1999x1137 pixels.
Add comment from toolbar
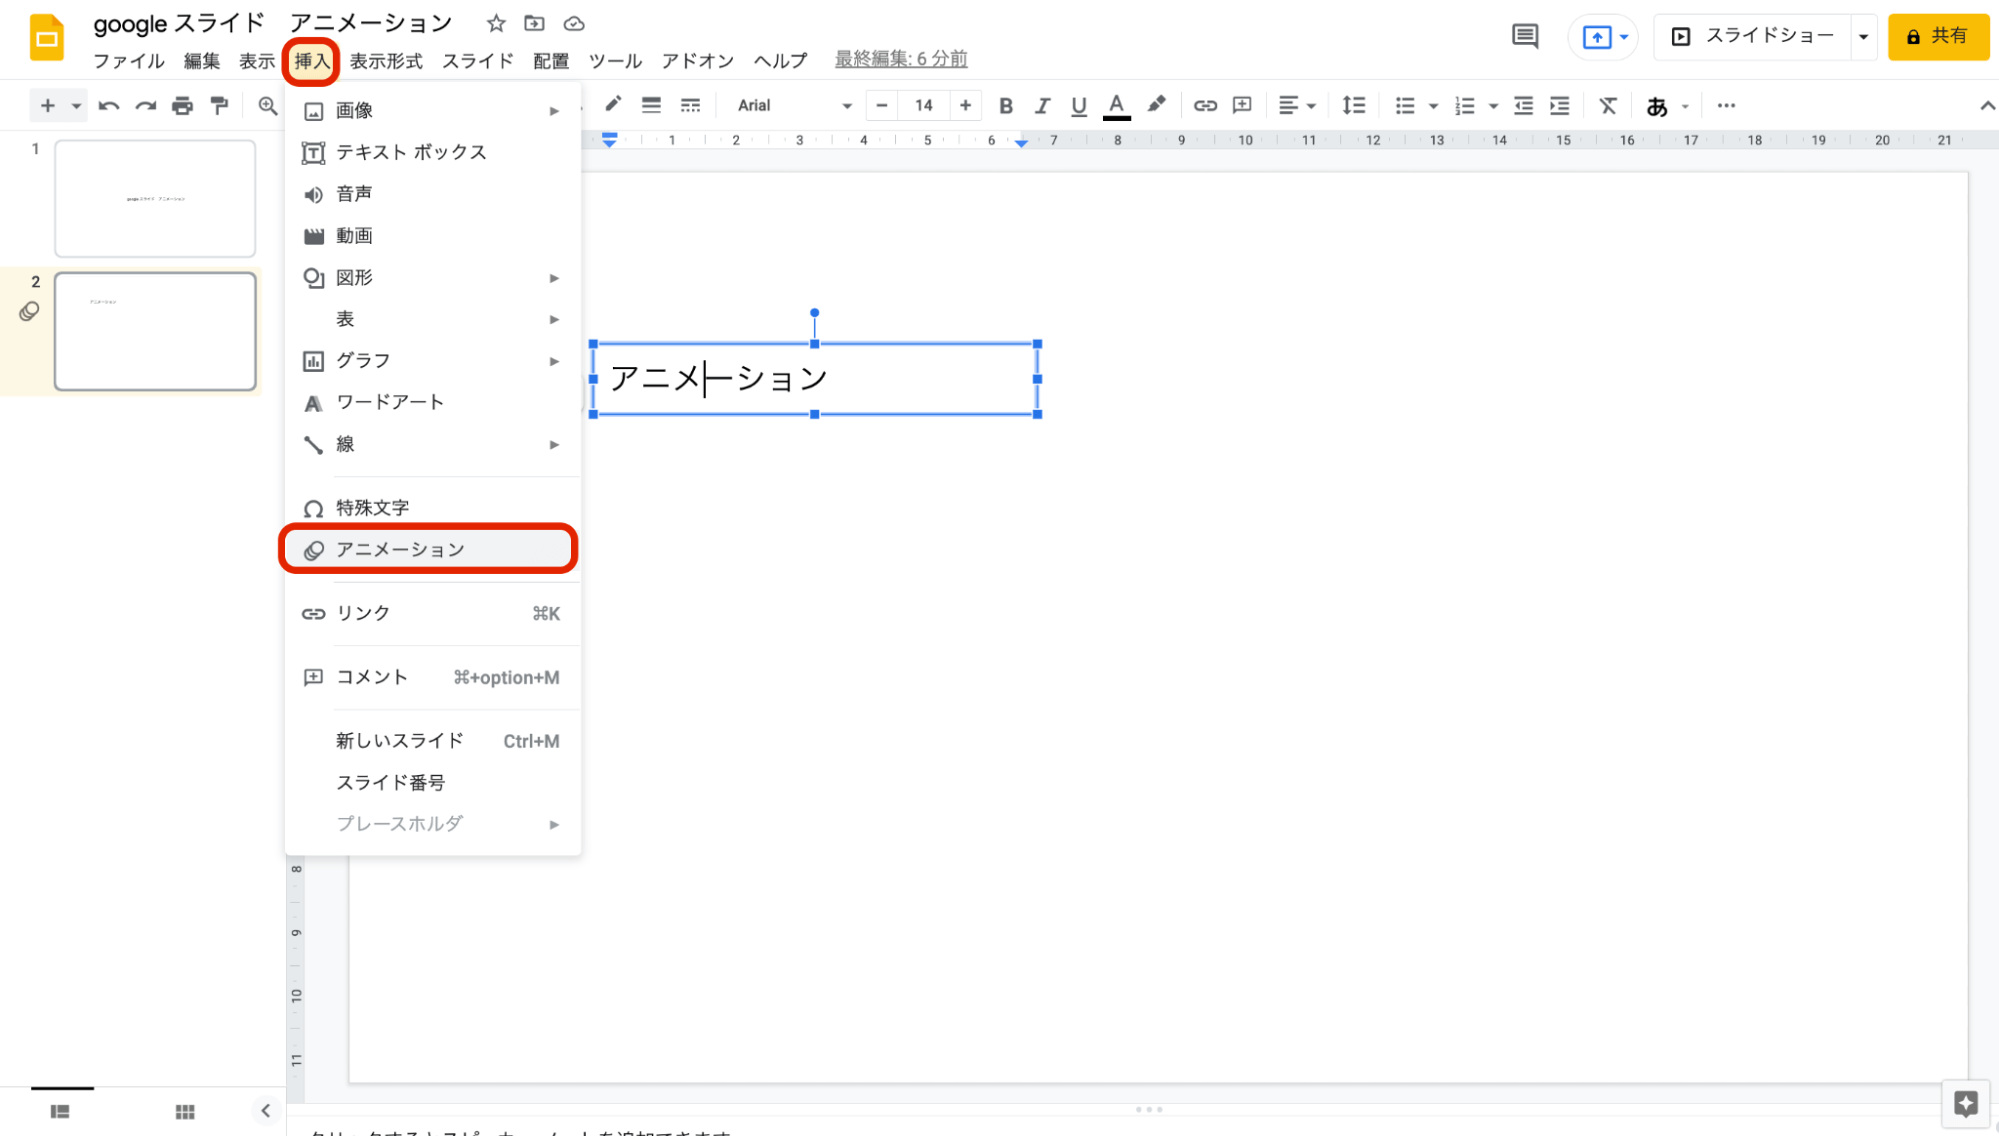click(x=1242, y=105)
